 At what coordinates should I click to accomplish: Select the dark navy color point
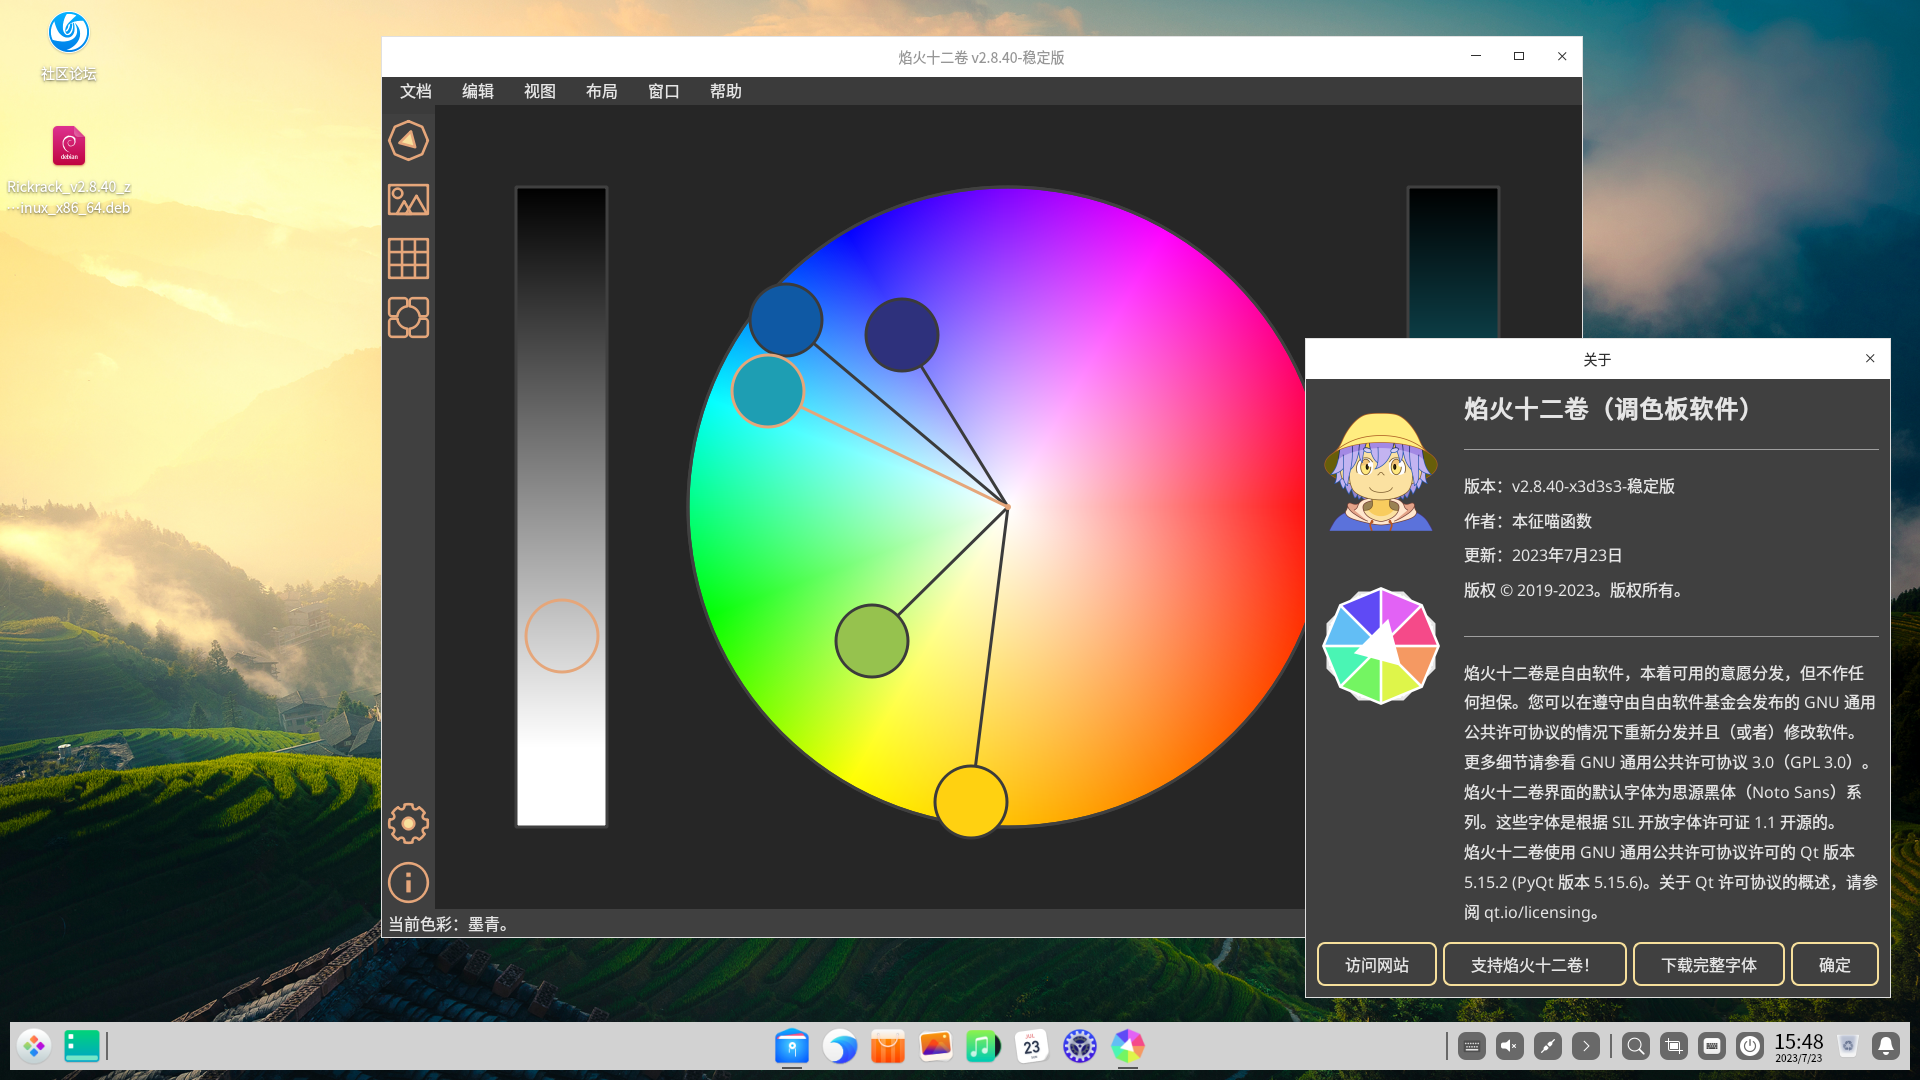902,335
